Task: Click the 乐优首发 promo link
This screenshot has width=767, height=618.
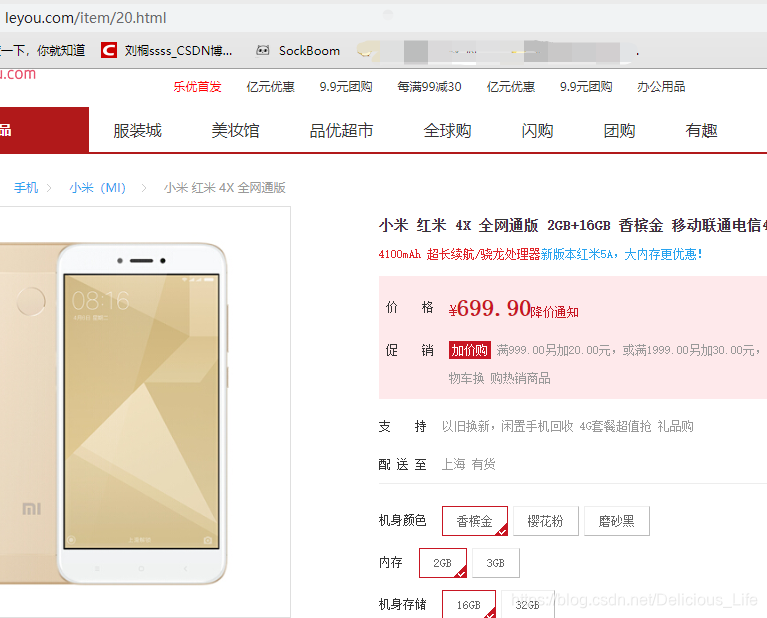Action: coord(197,87)
